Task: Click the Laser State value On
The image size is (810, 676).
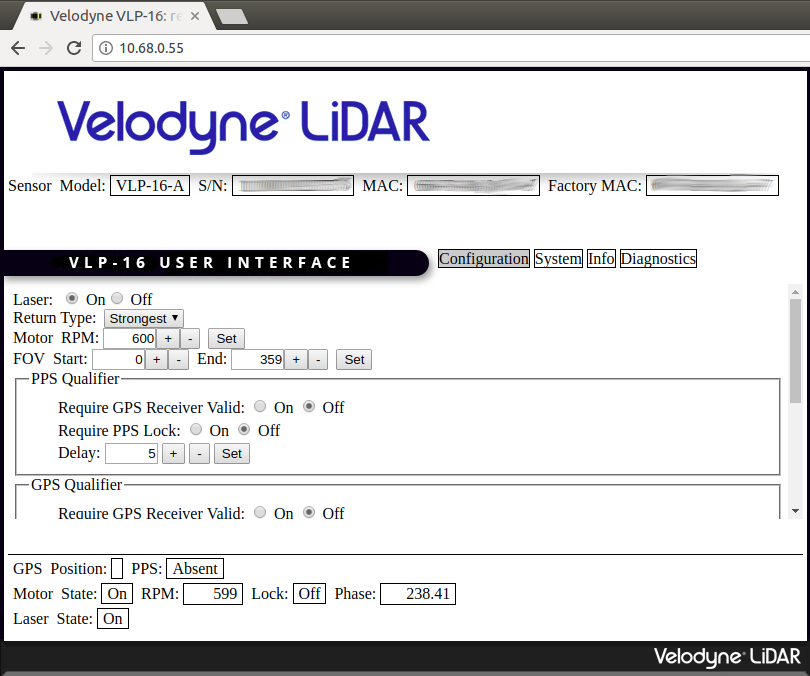Action: (x=113, y=619)
